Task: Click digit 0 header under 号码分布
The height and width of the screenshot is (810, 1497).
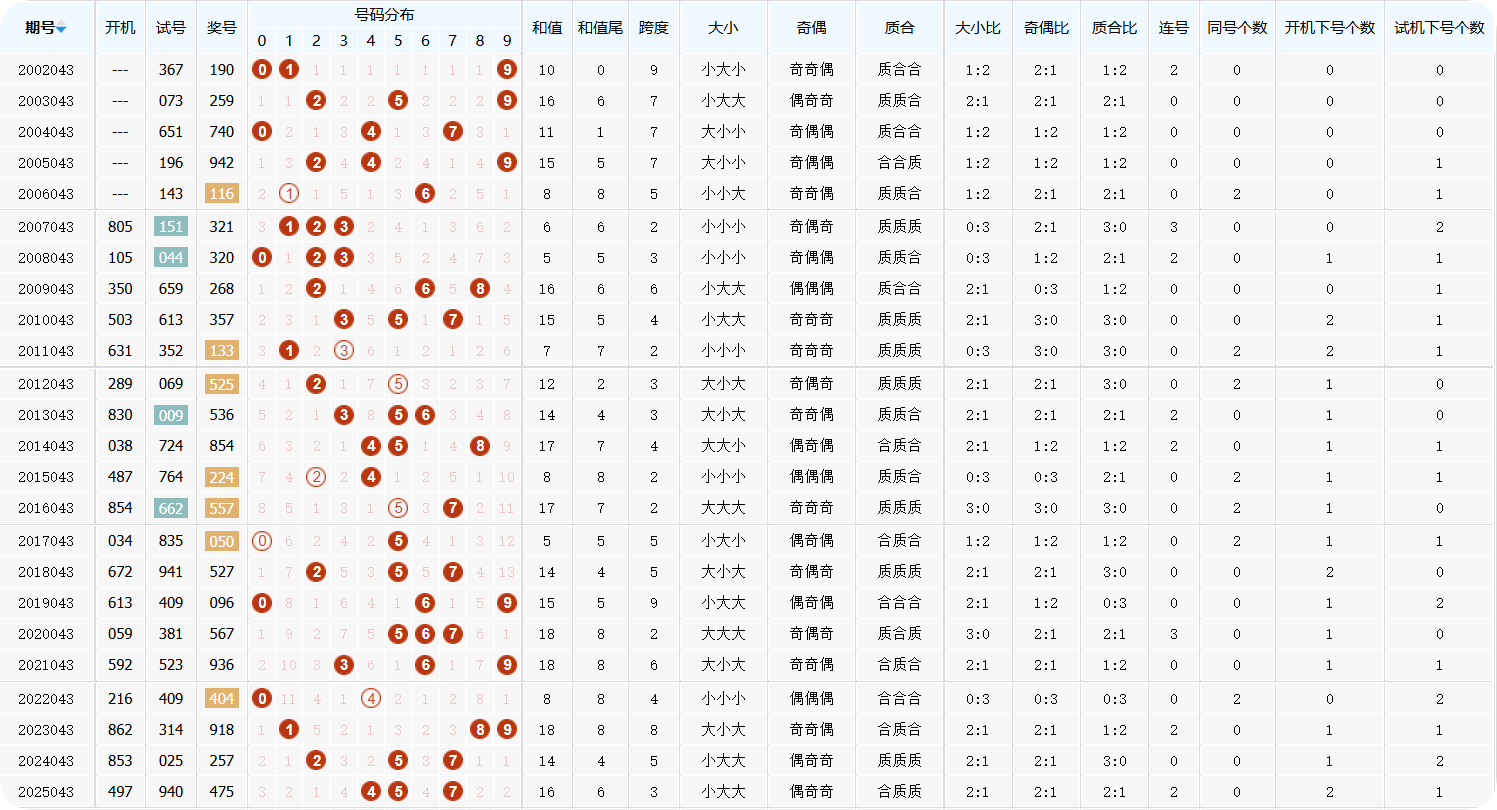Action: [262, 41]
